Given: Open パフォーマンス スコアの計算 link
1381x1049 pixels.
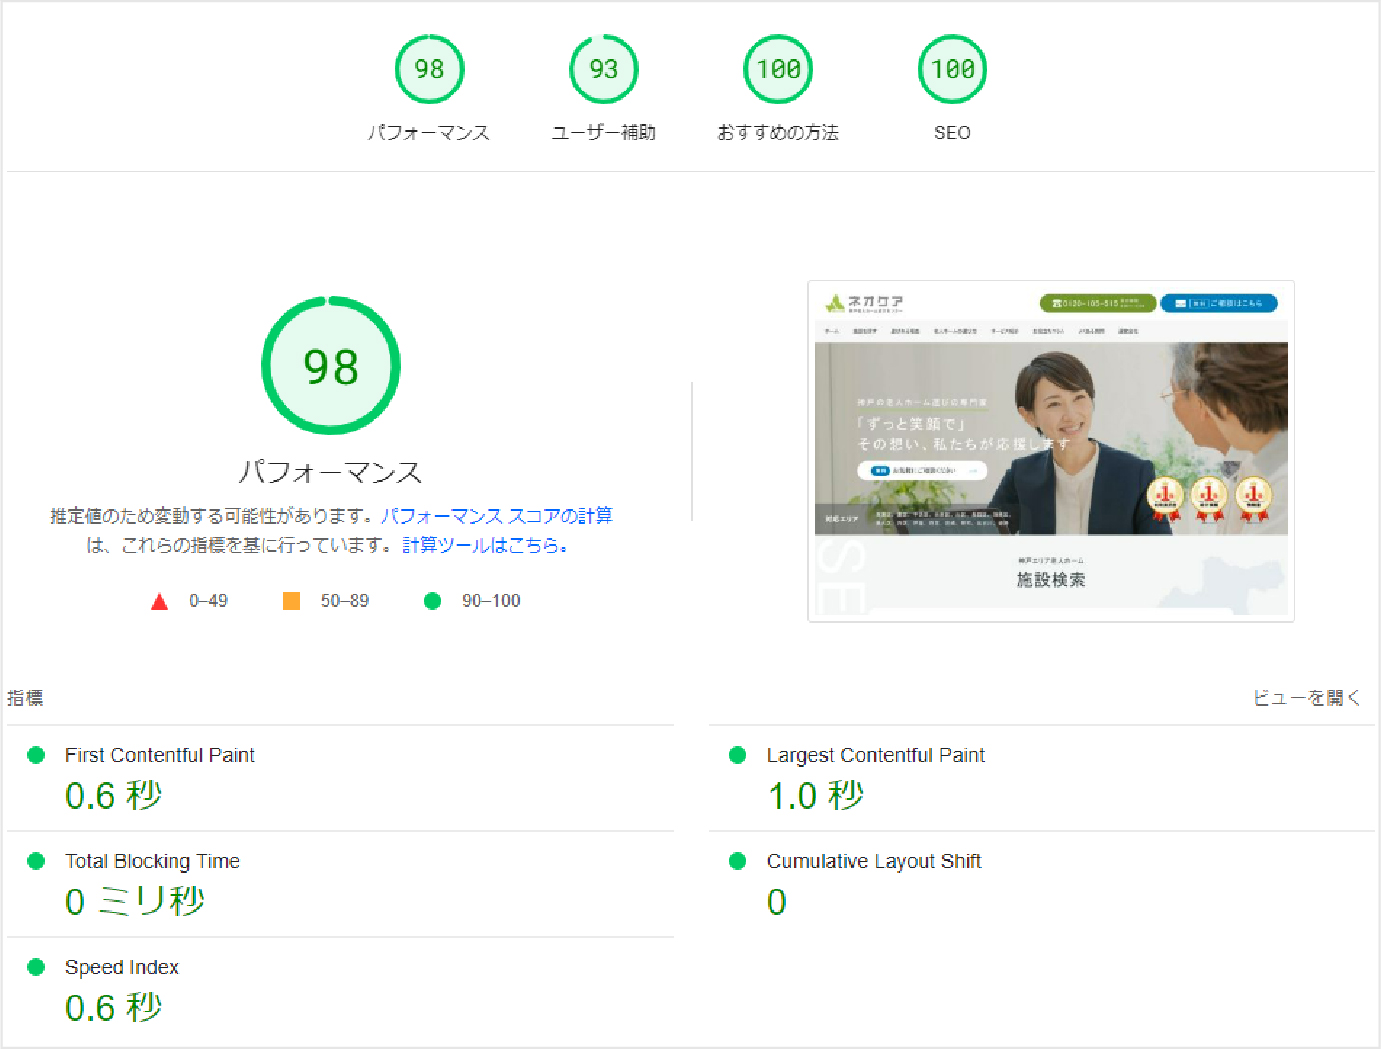Looking at the screenshot, I should 497,516.
